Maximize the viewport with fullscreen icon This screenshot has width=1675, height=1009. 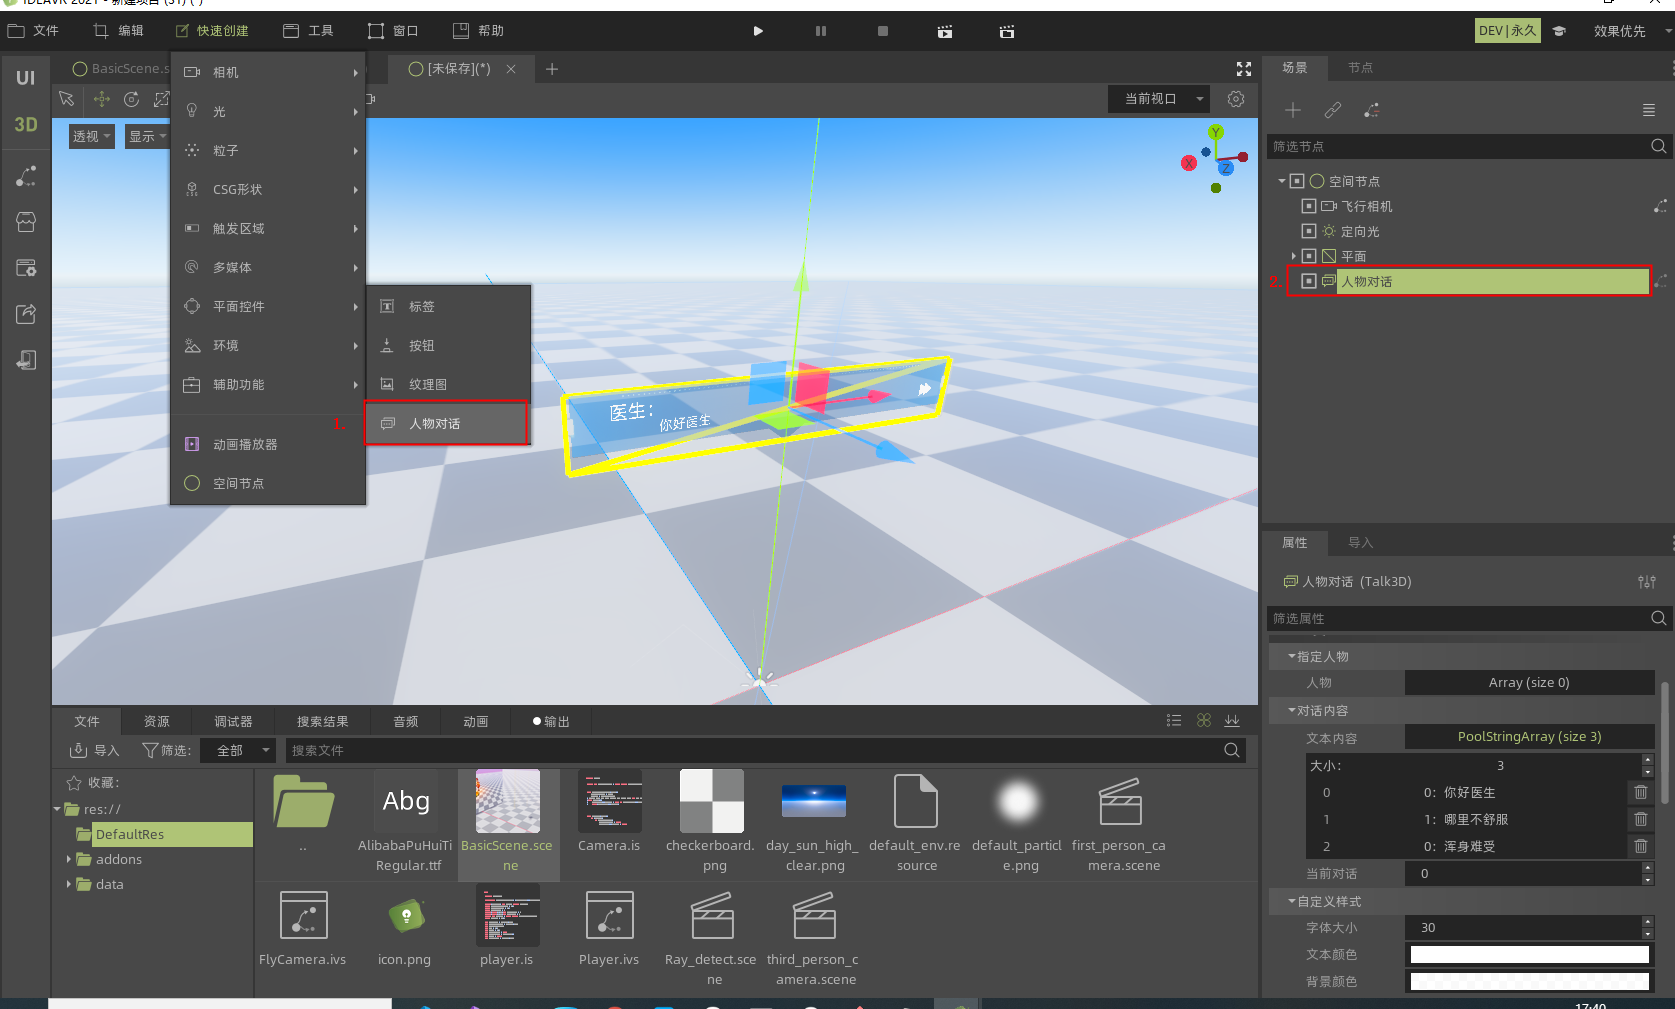(1244, 69)
